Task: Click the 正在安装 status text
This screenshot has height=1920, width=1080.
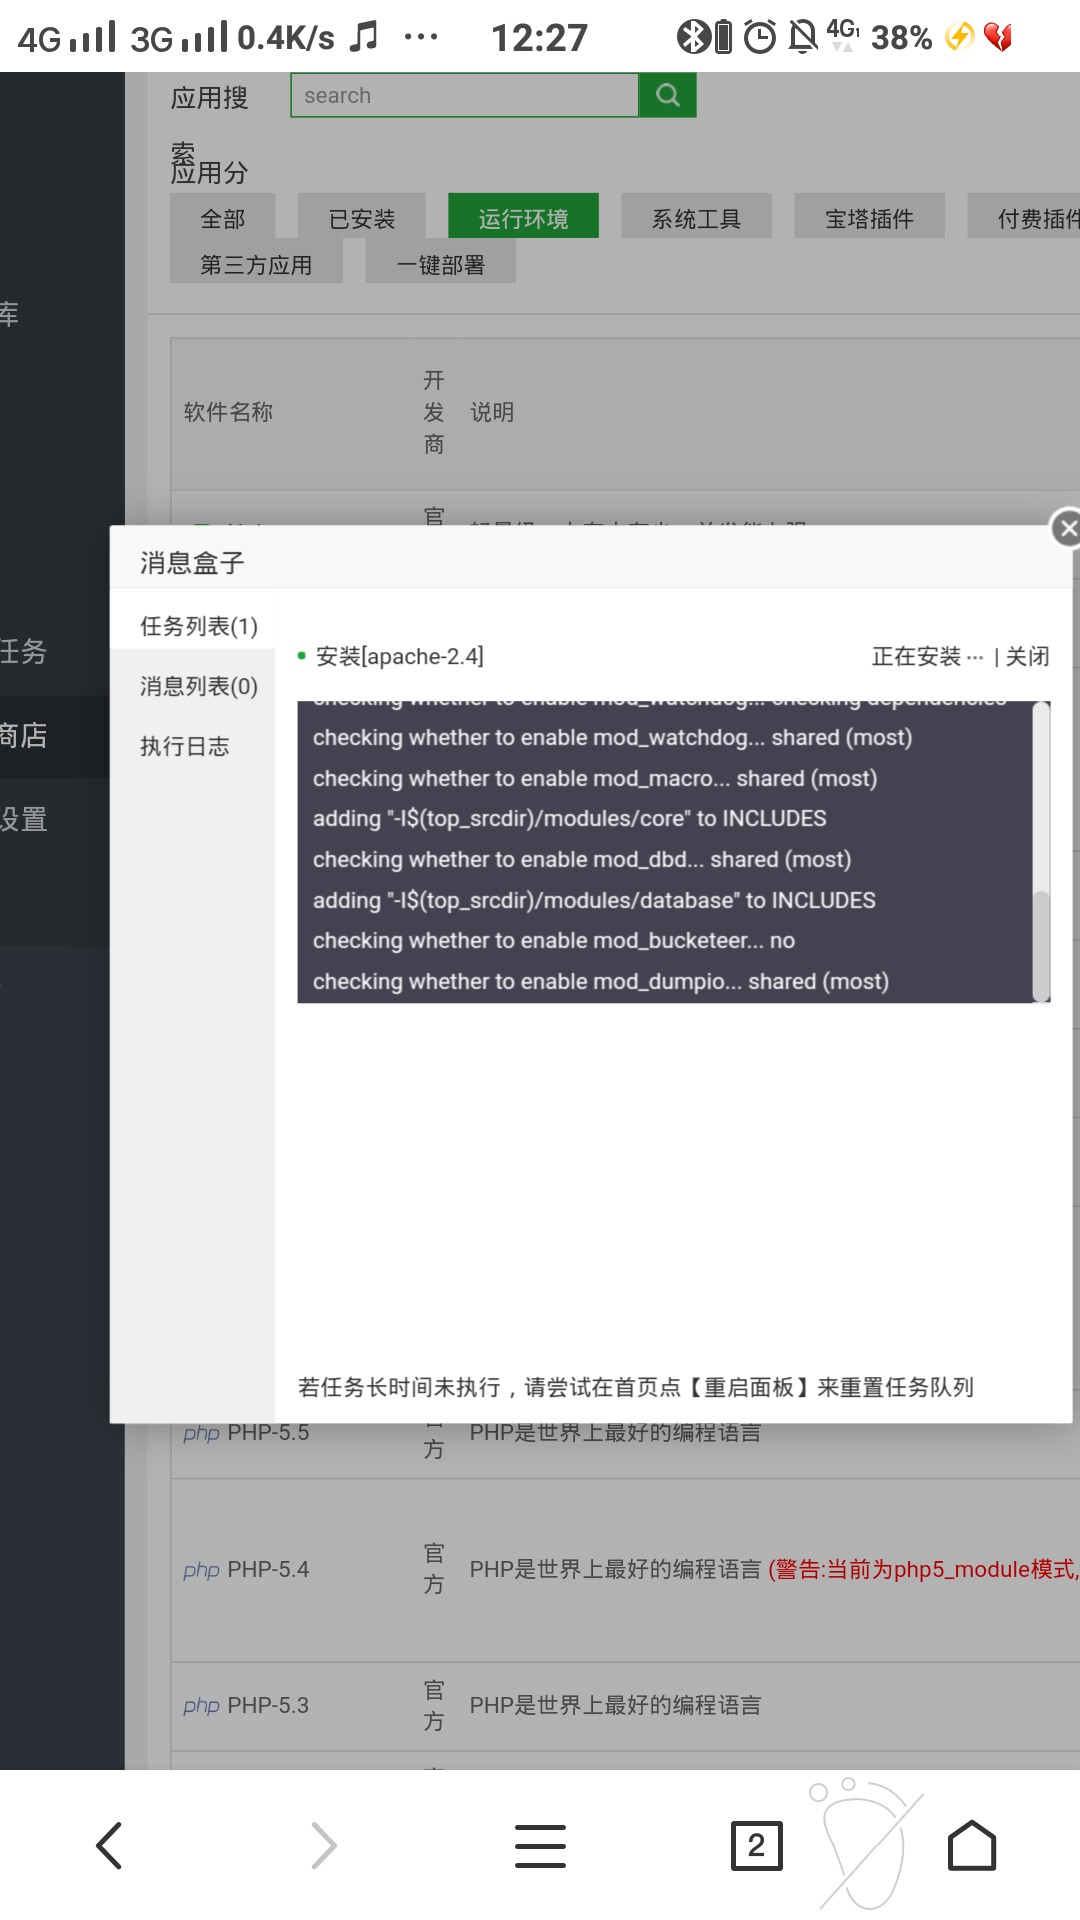Action: click(x=927, y=656)
